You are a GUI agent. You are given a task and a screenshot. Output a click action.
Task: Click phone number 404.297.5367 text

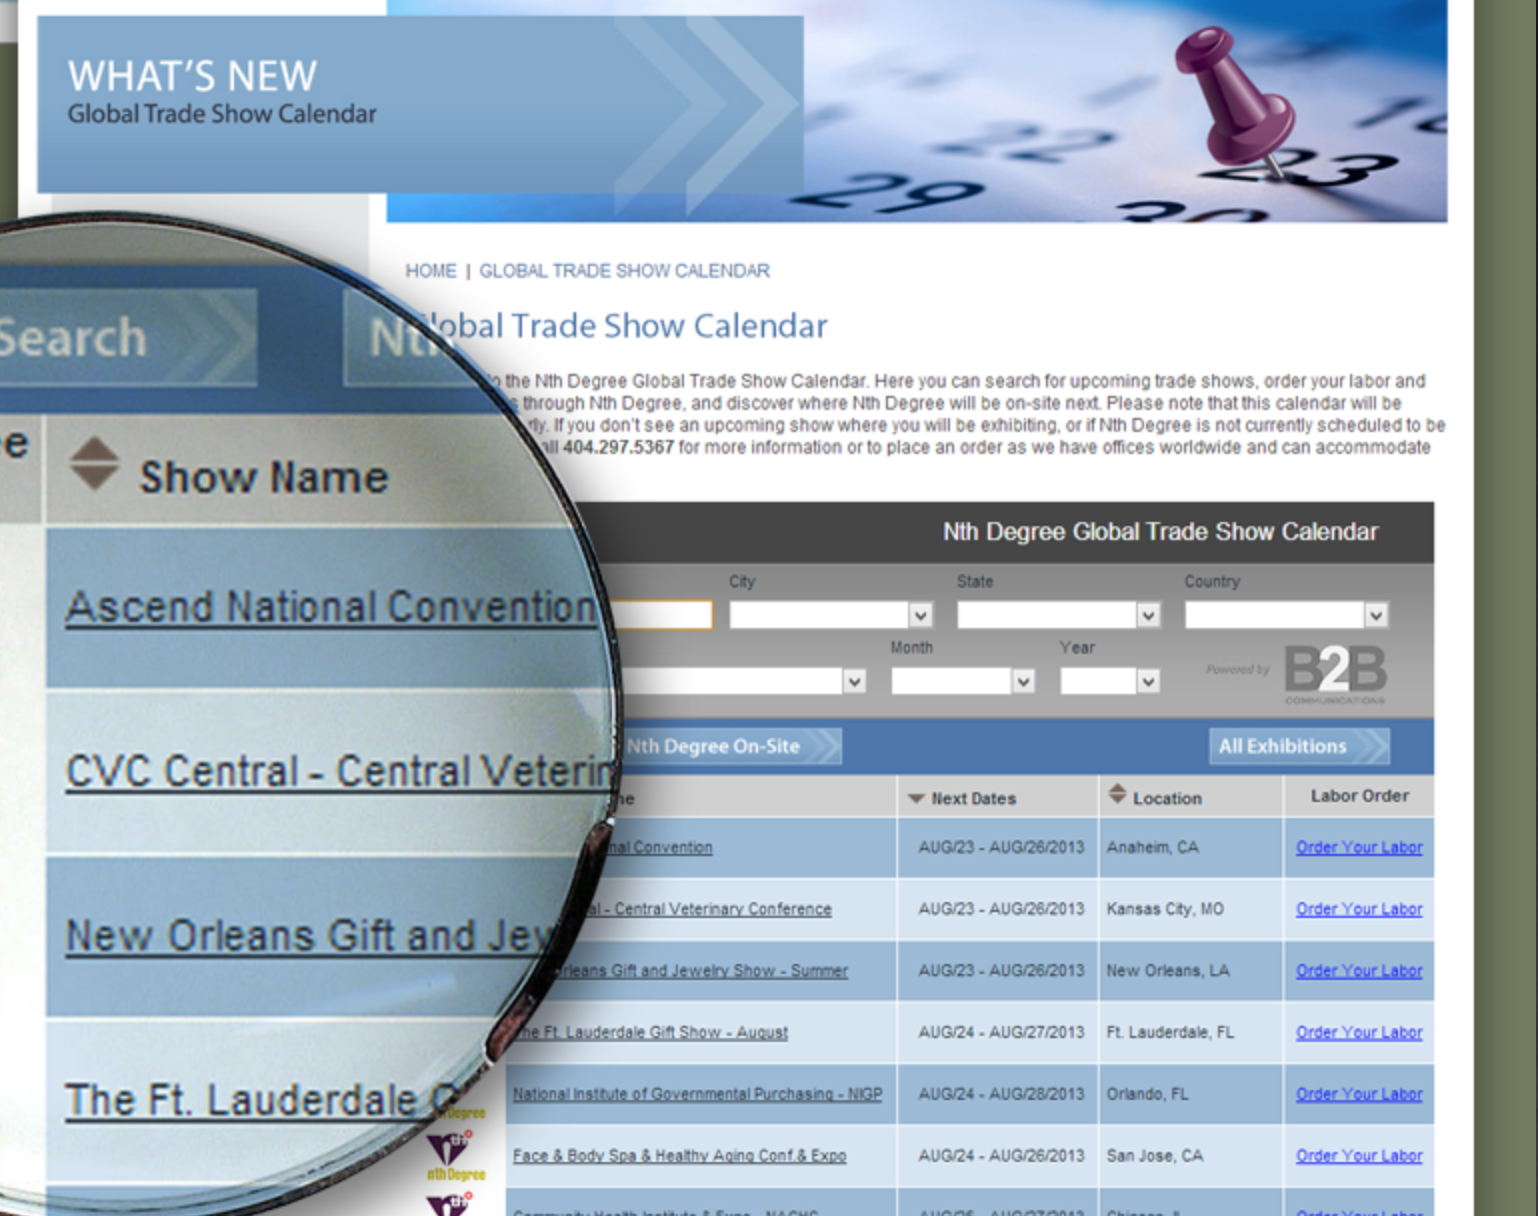(x=618, y=447)
